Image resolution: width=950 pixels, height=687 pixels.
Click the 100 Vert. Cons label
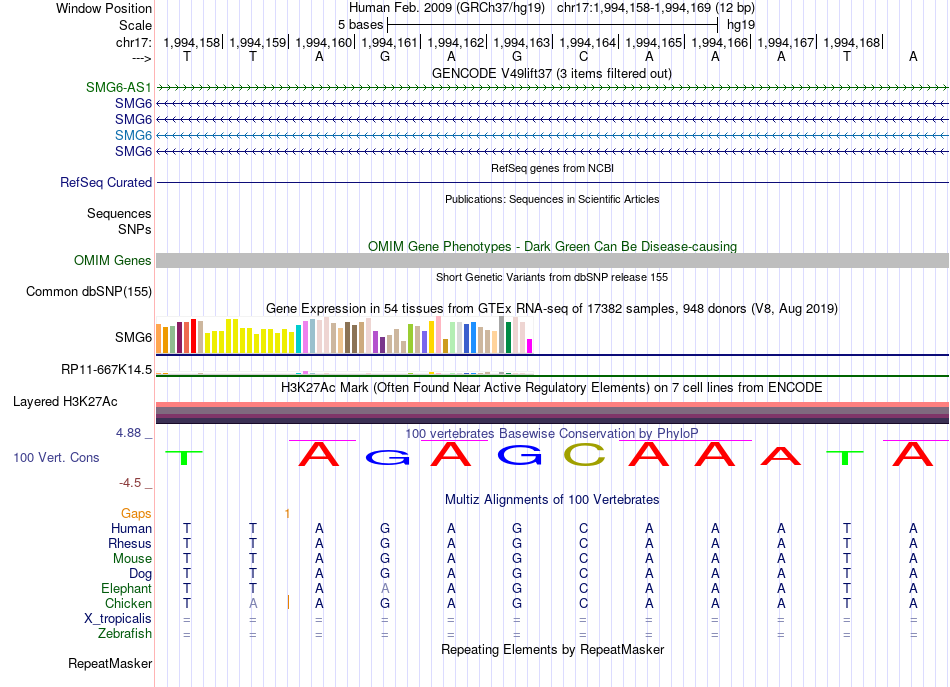(x=56, y=457)
